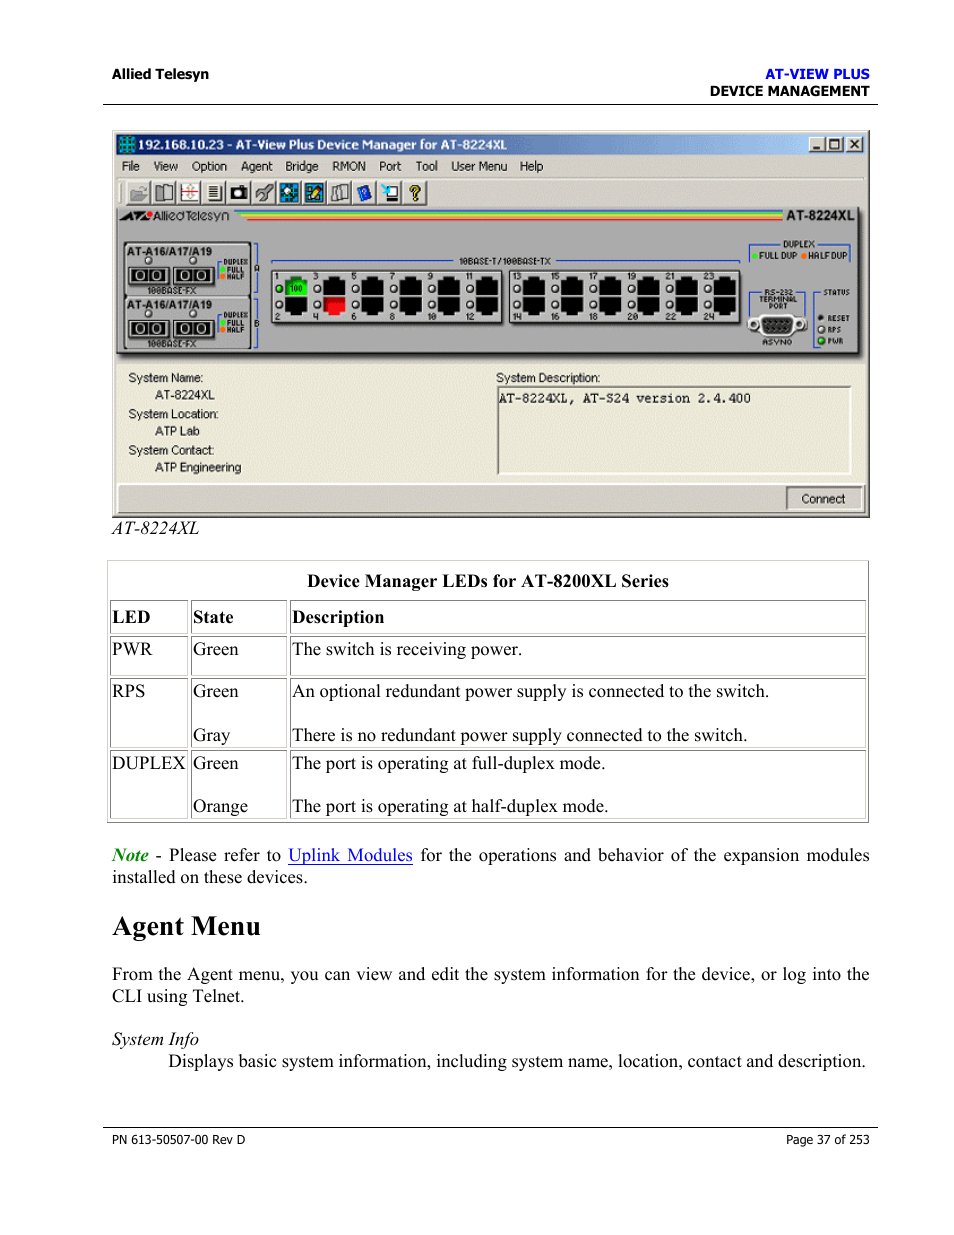
Task: Click the red grid toolbar icon
Action: click(x=189, y=193)
